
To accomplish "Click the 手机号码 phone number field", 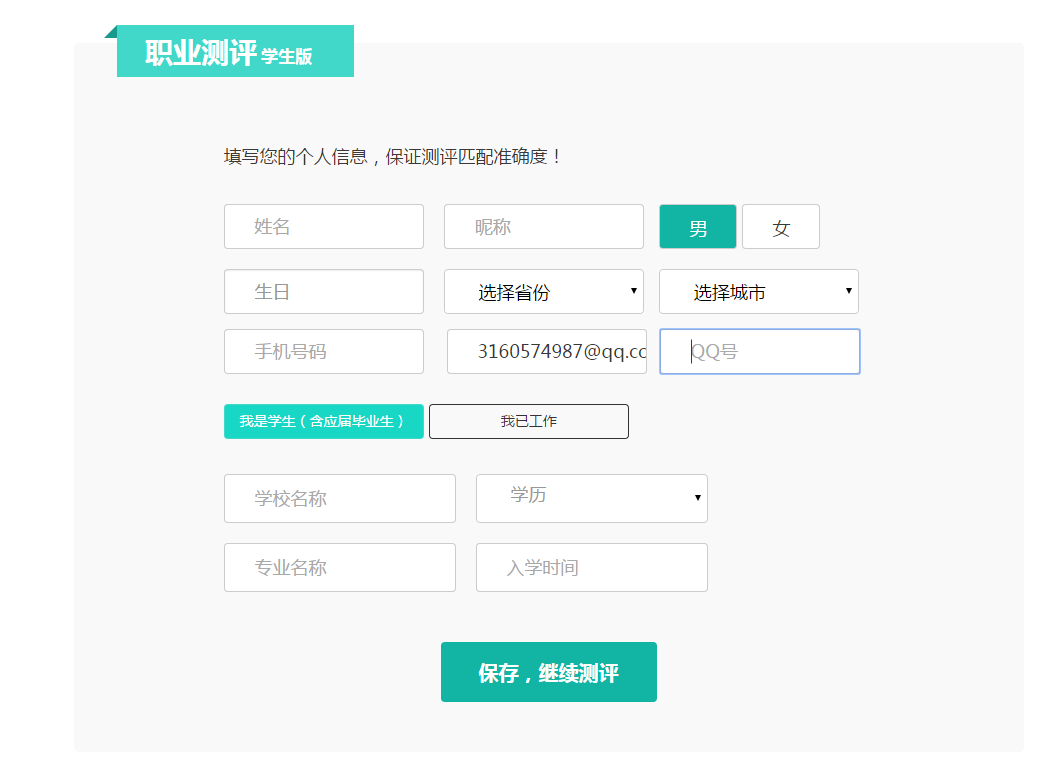I will 324,352.
